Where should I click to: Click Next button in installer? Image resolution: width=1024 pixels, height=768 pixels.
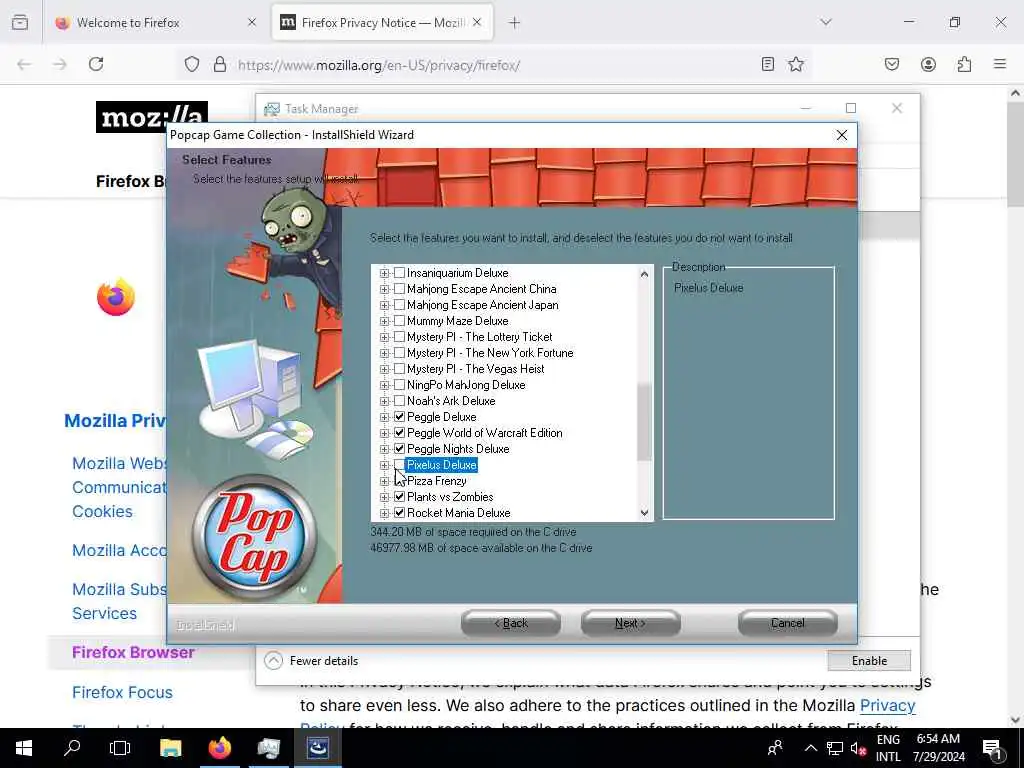pos(630,623)
